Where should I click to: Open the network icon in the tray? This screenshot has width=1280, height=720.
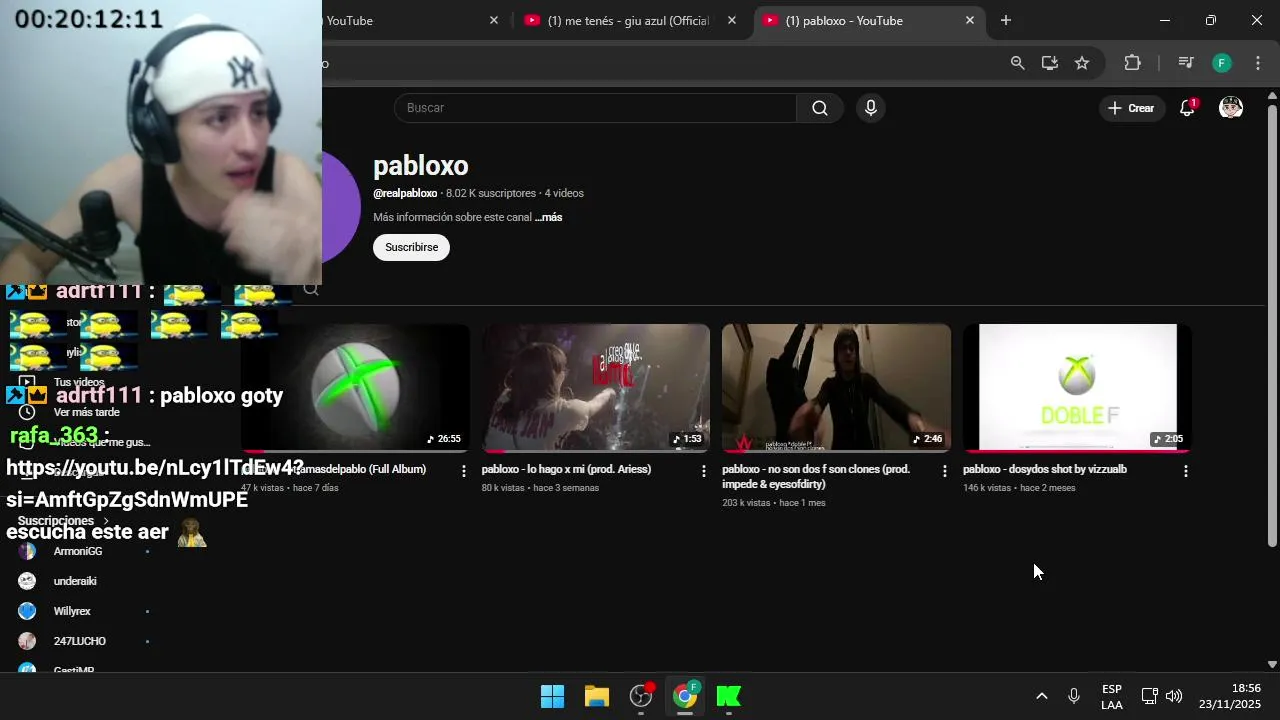(1150, 696)
